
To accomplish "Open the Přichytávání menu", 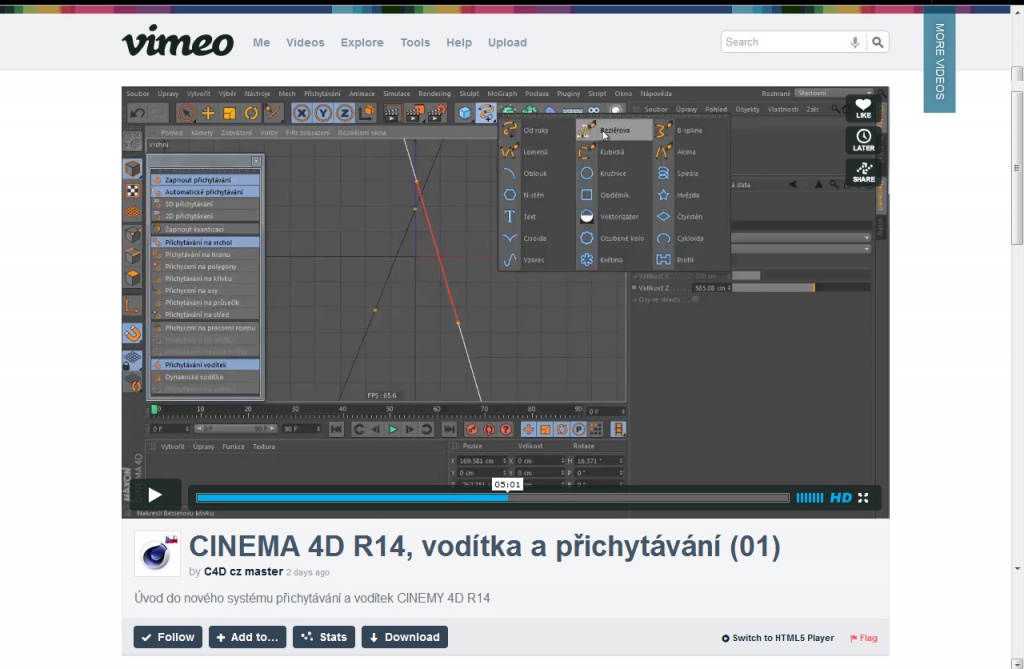I will coord(322,93).
